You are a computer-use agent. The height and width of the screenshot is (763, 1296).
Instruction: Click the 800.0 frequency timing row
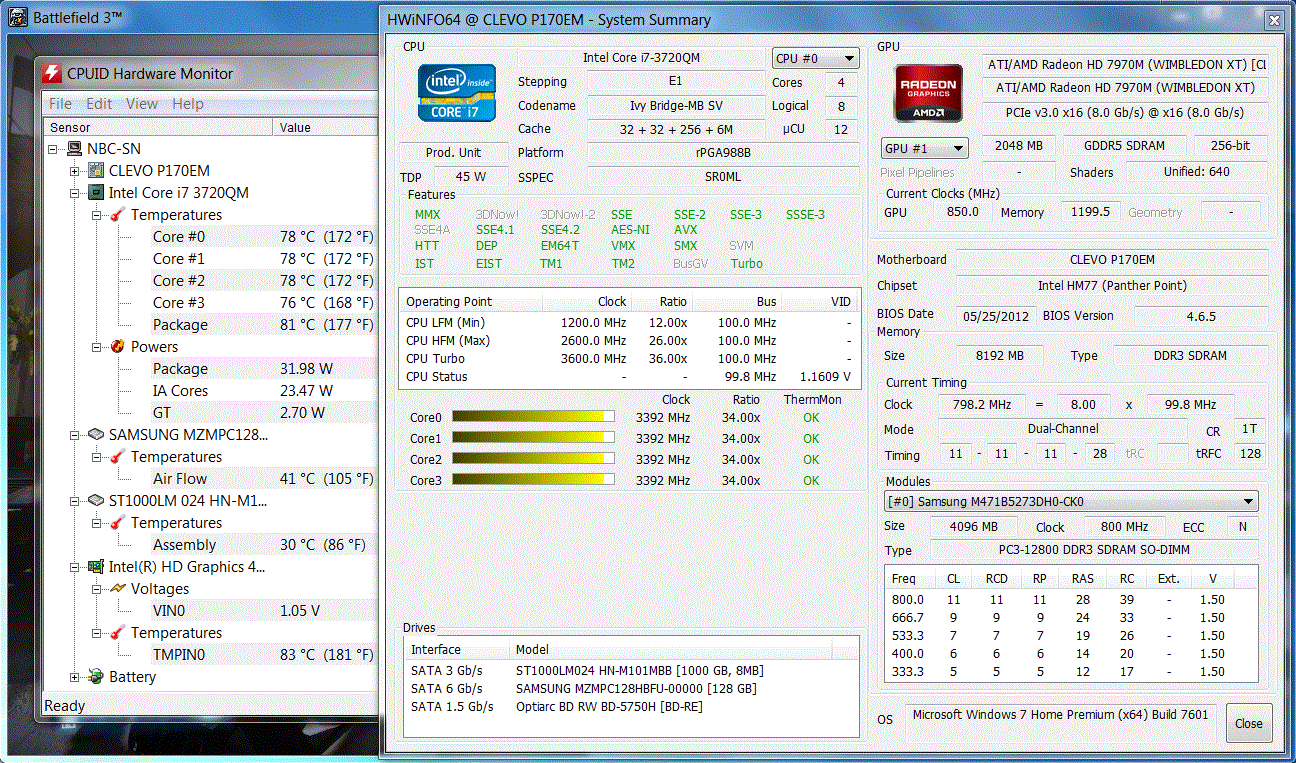pyautogui.click(x=1071, y=599)
